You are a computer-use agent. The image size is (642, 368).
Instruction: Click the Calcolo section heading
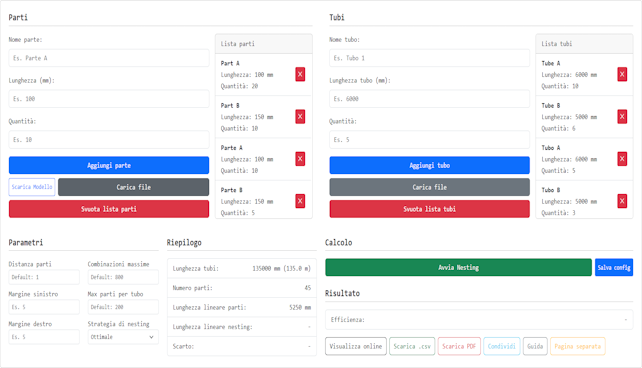tap(339, 242)
